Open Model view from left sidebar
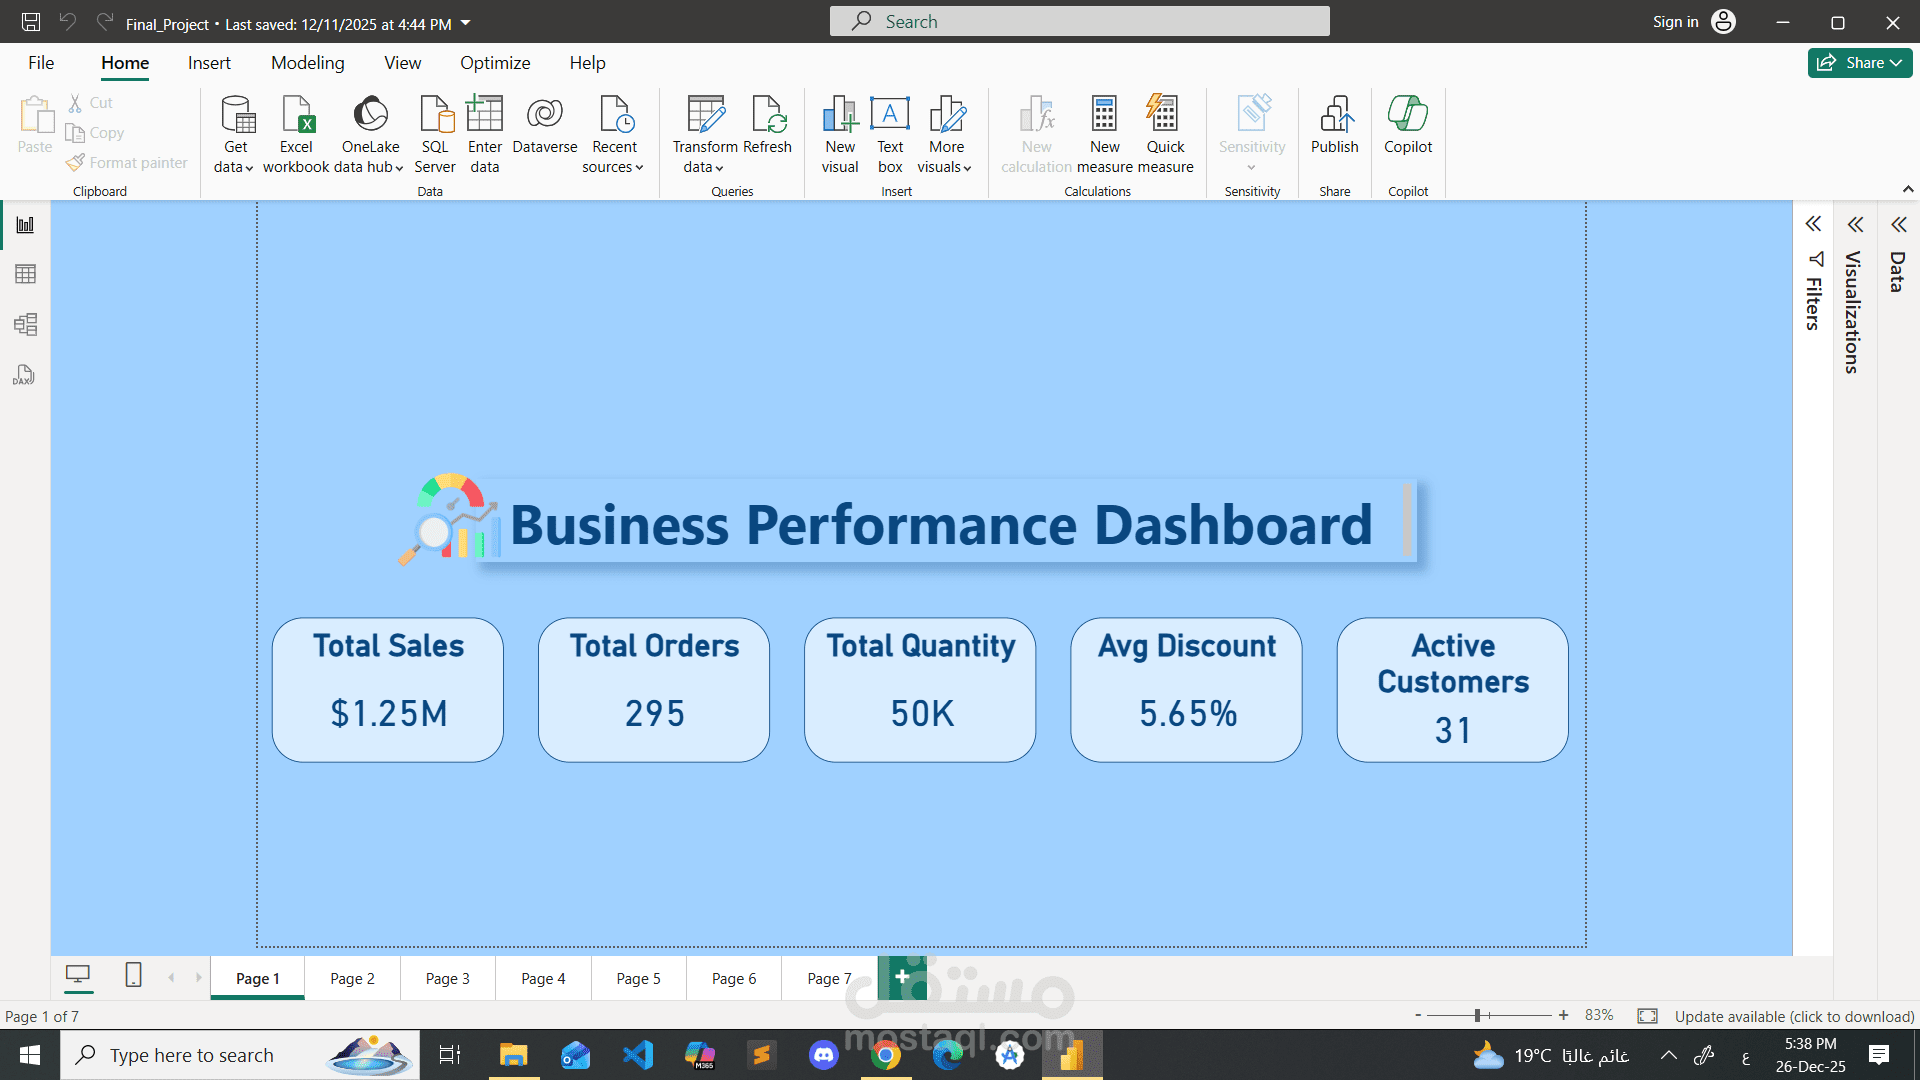Screen dimensions: 1920x1080 25,324
